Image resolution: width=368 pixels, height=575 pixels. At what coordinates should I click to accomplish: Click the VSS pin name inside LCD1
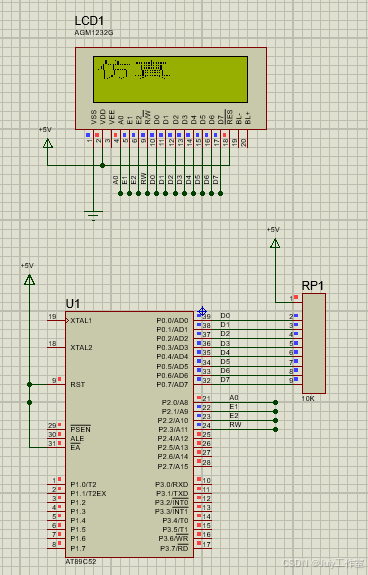point(93,117)
